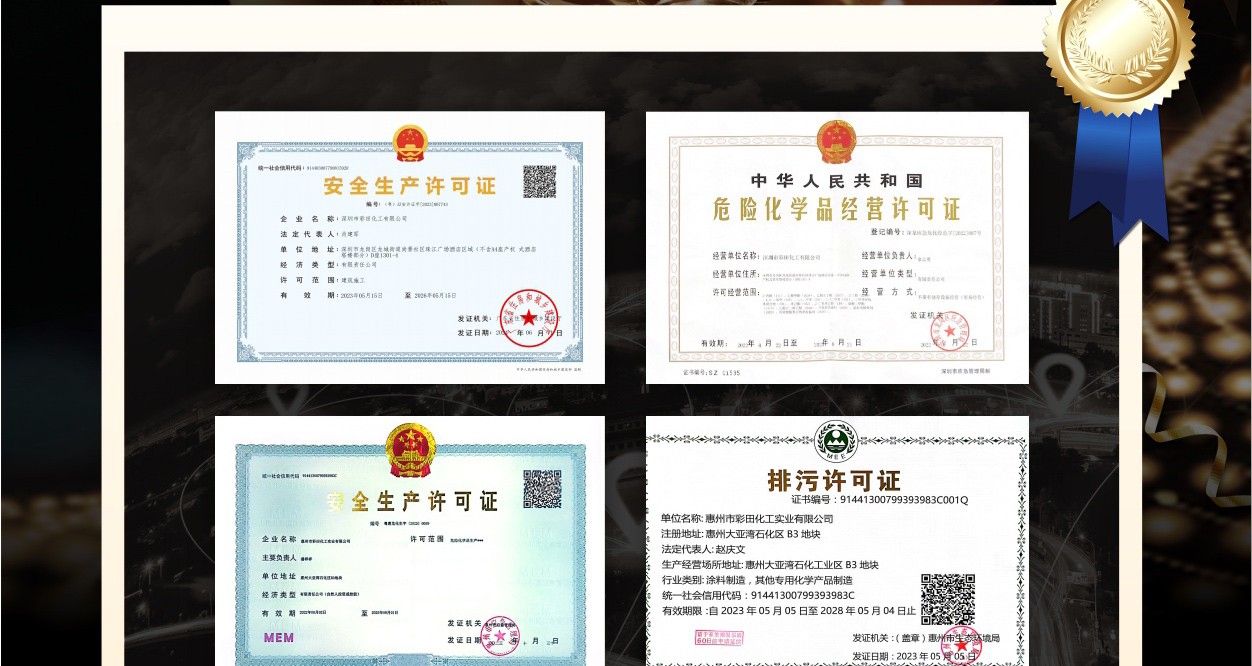The height and width of the screenshot is (666, 1252).
Task: Click red seal on top-left 安全生产许可证
Action: click(526, 321)
